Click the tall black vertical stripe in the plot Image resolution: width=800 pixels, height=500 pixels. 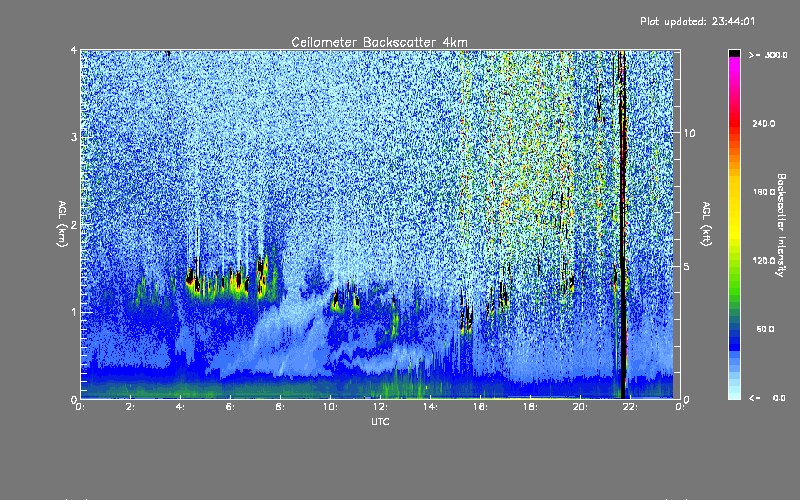tap(622, 224)
